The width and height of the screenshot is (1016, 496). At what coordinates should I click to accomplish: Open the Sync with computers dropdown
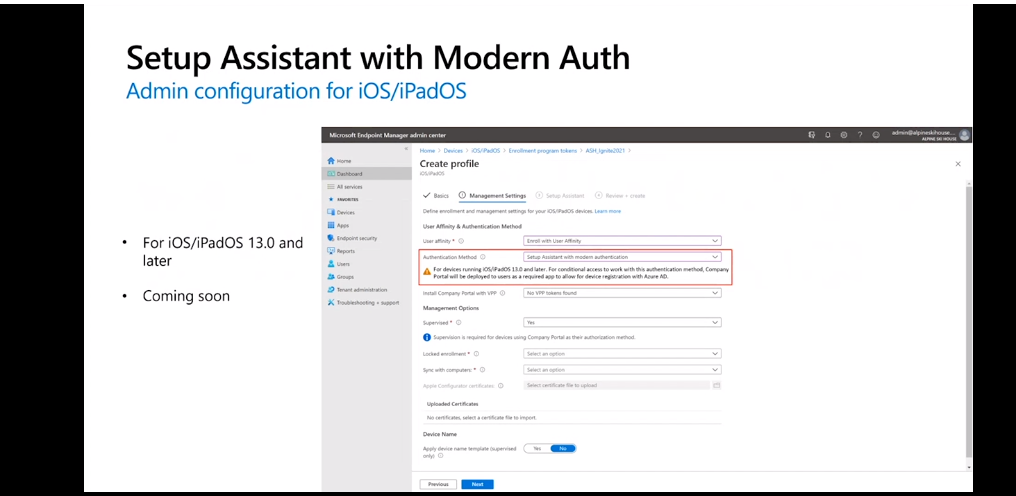point(622,370)
